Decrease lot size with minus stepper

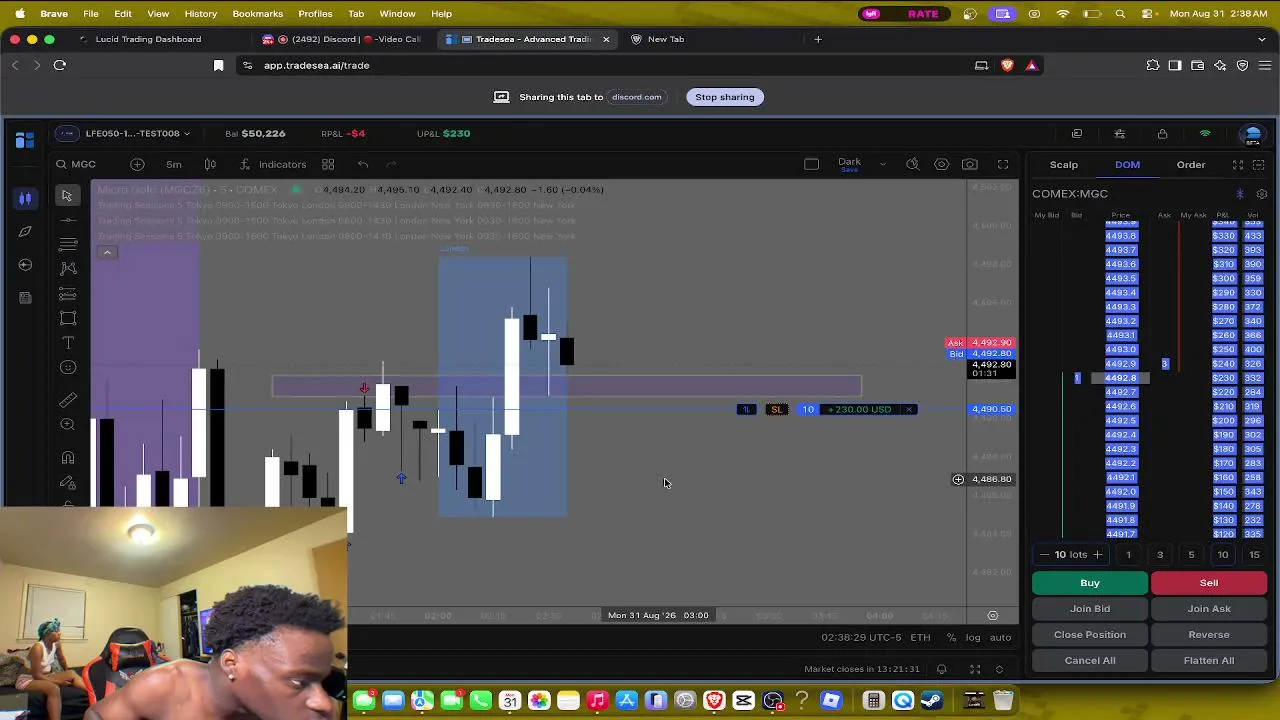(1045, 554)
